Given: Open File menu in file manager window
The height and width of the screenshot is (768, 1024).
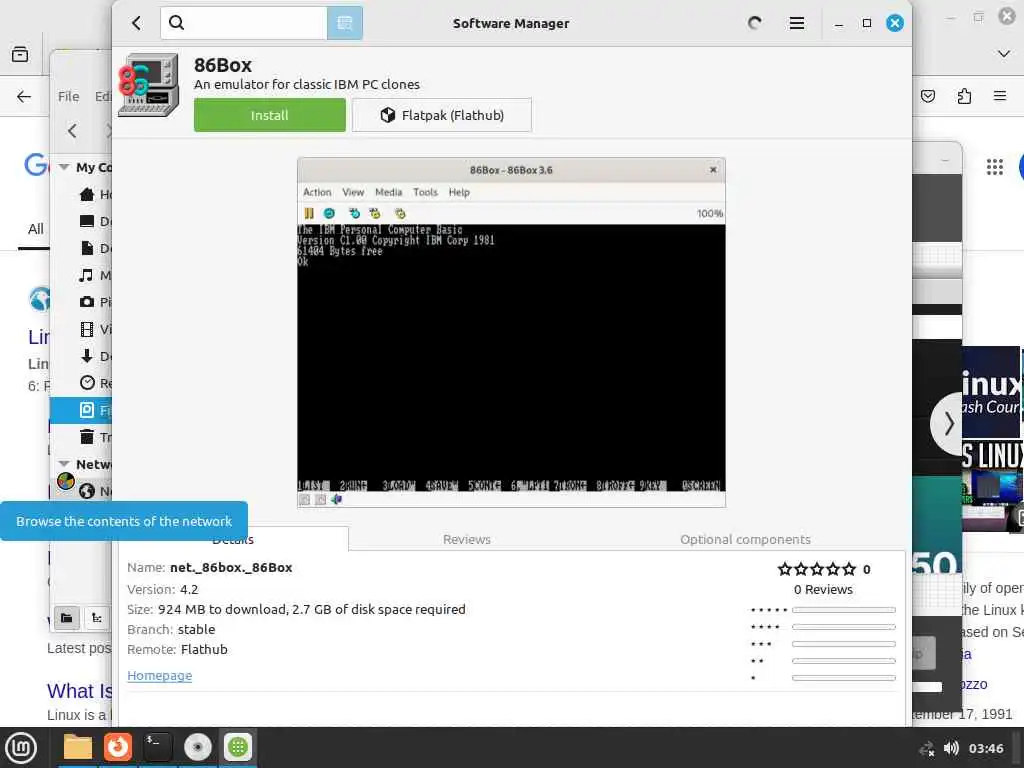Looking at the screenshot, I should click(x=69, y=96).
